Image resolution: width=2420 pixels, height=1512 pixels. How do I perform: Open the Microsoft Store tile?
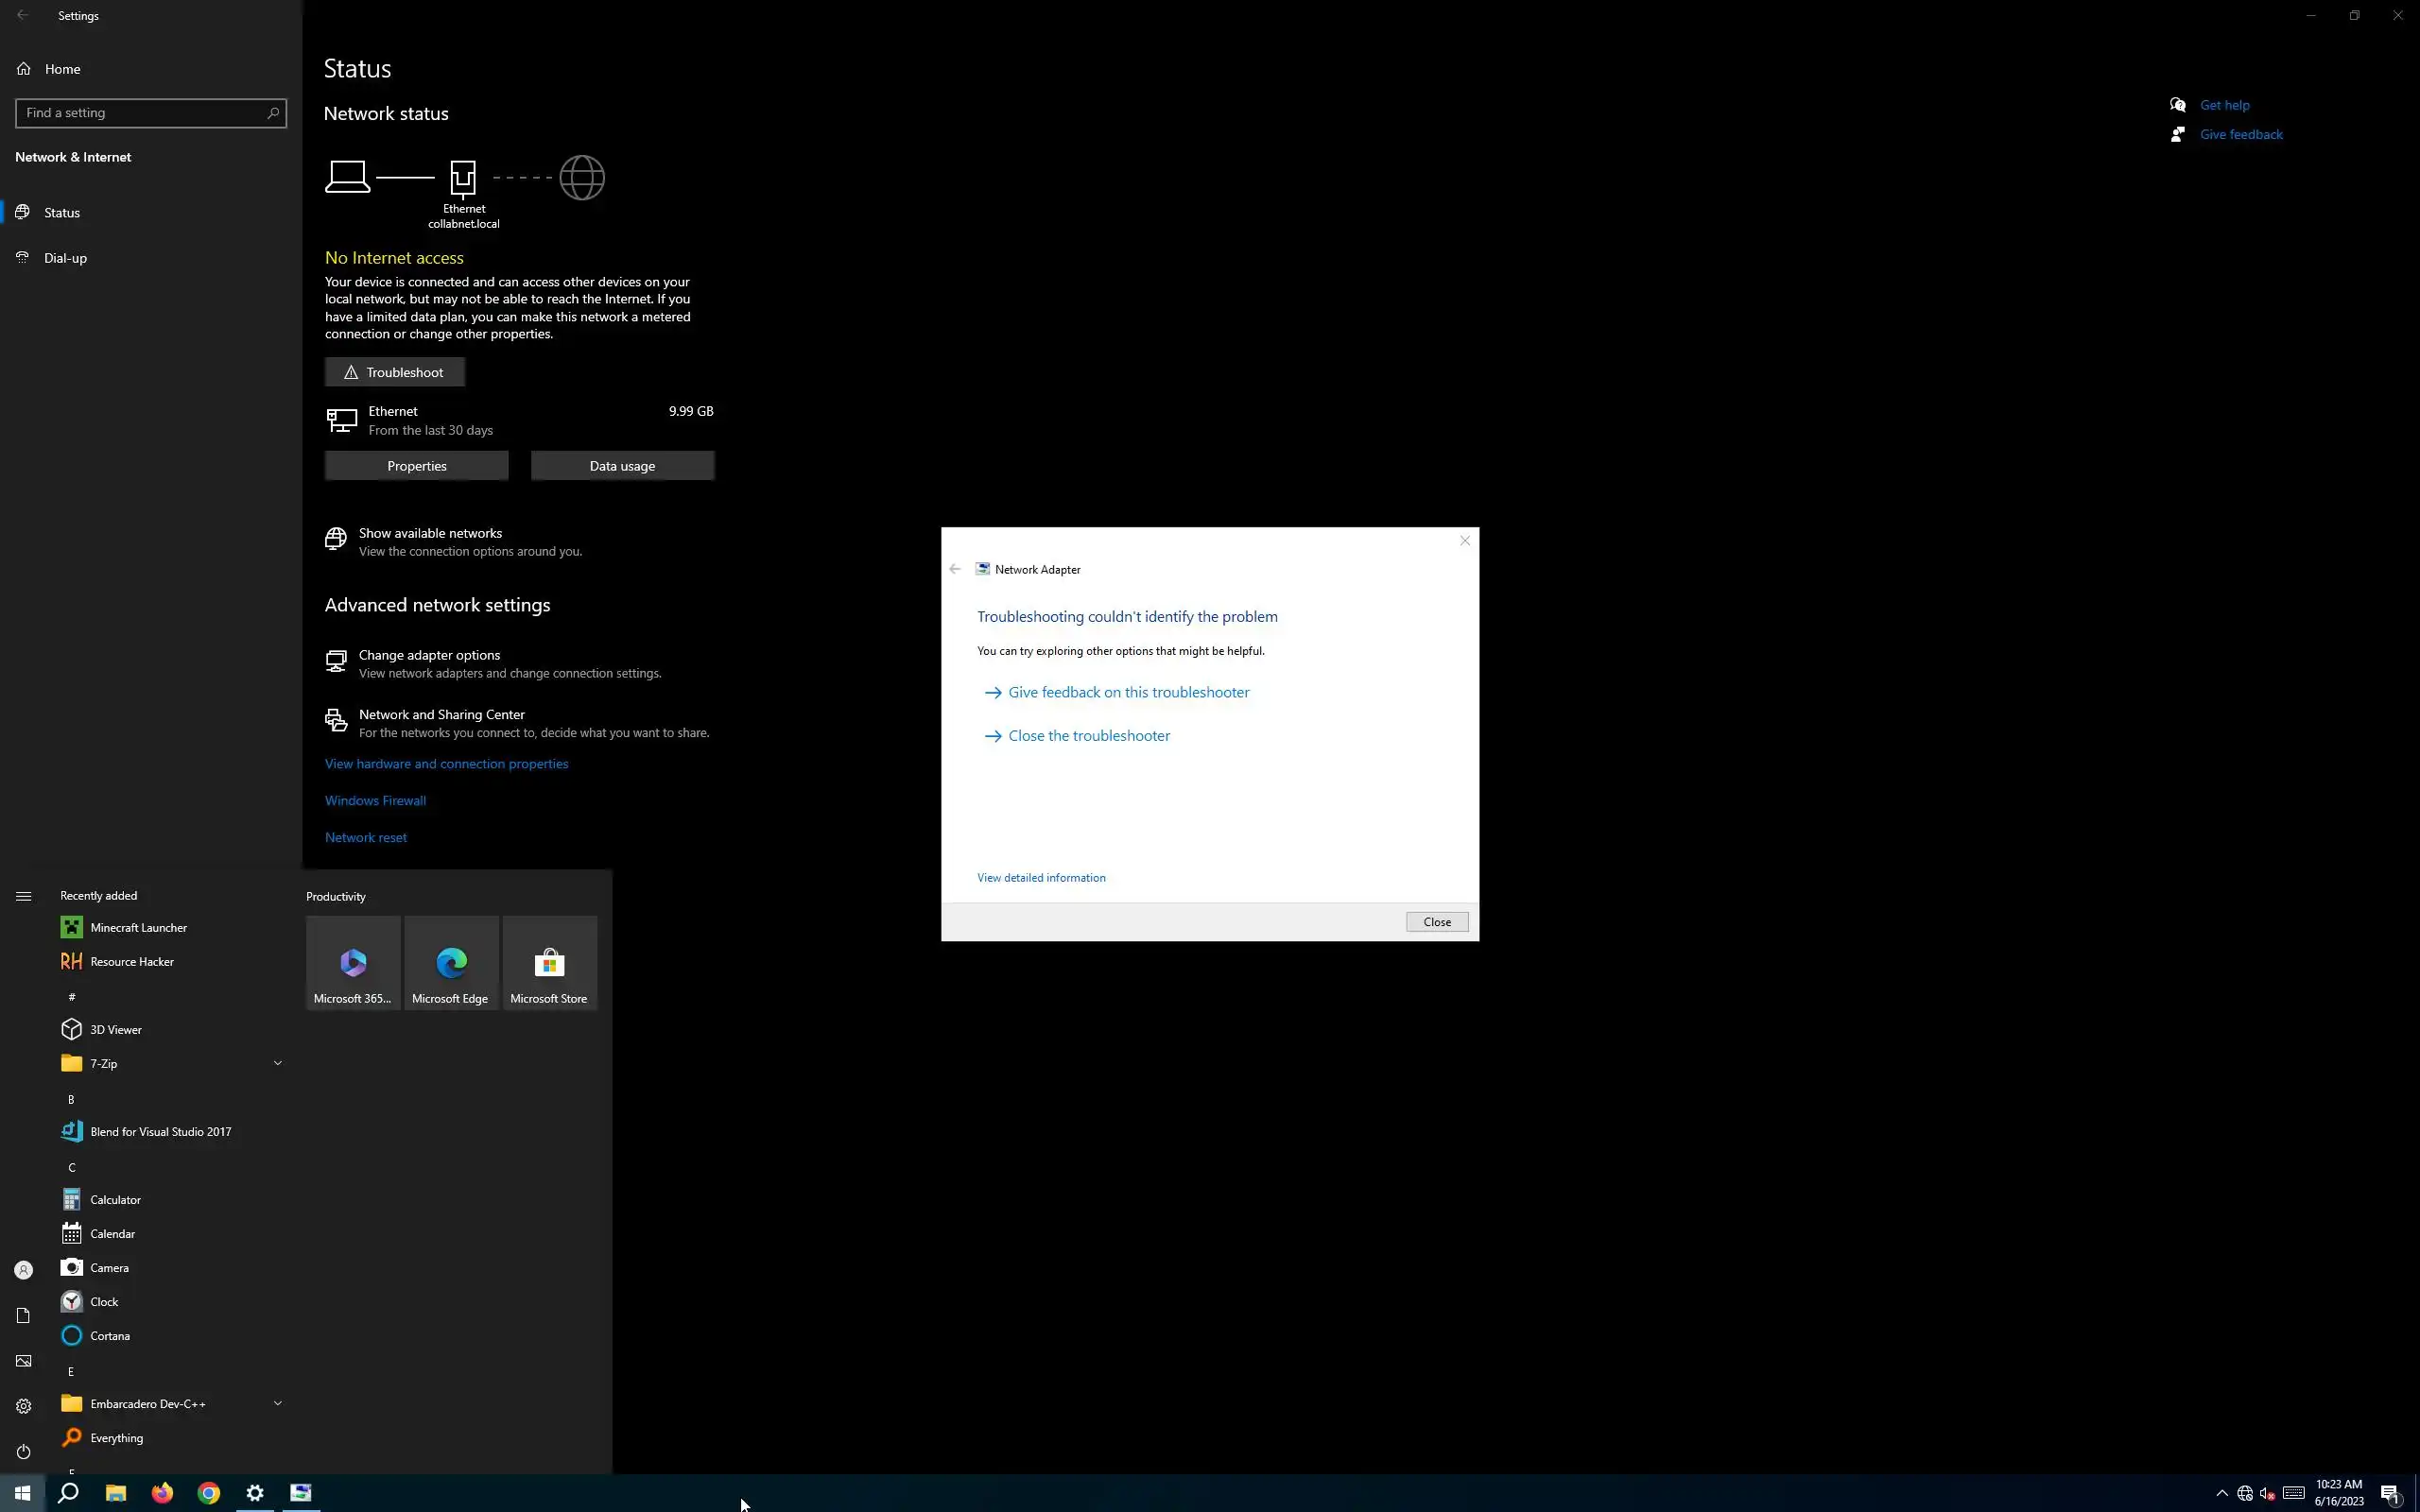[x=549, y=964]
